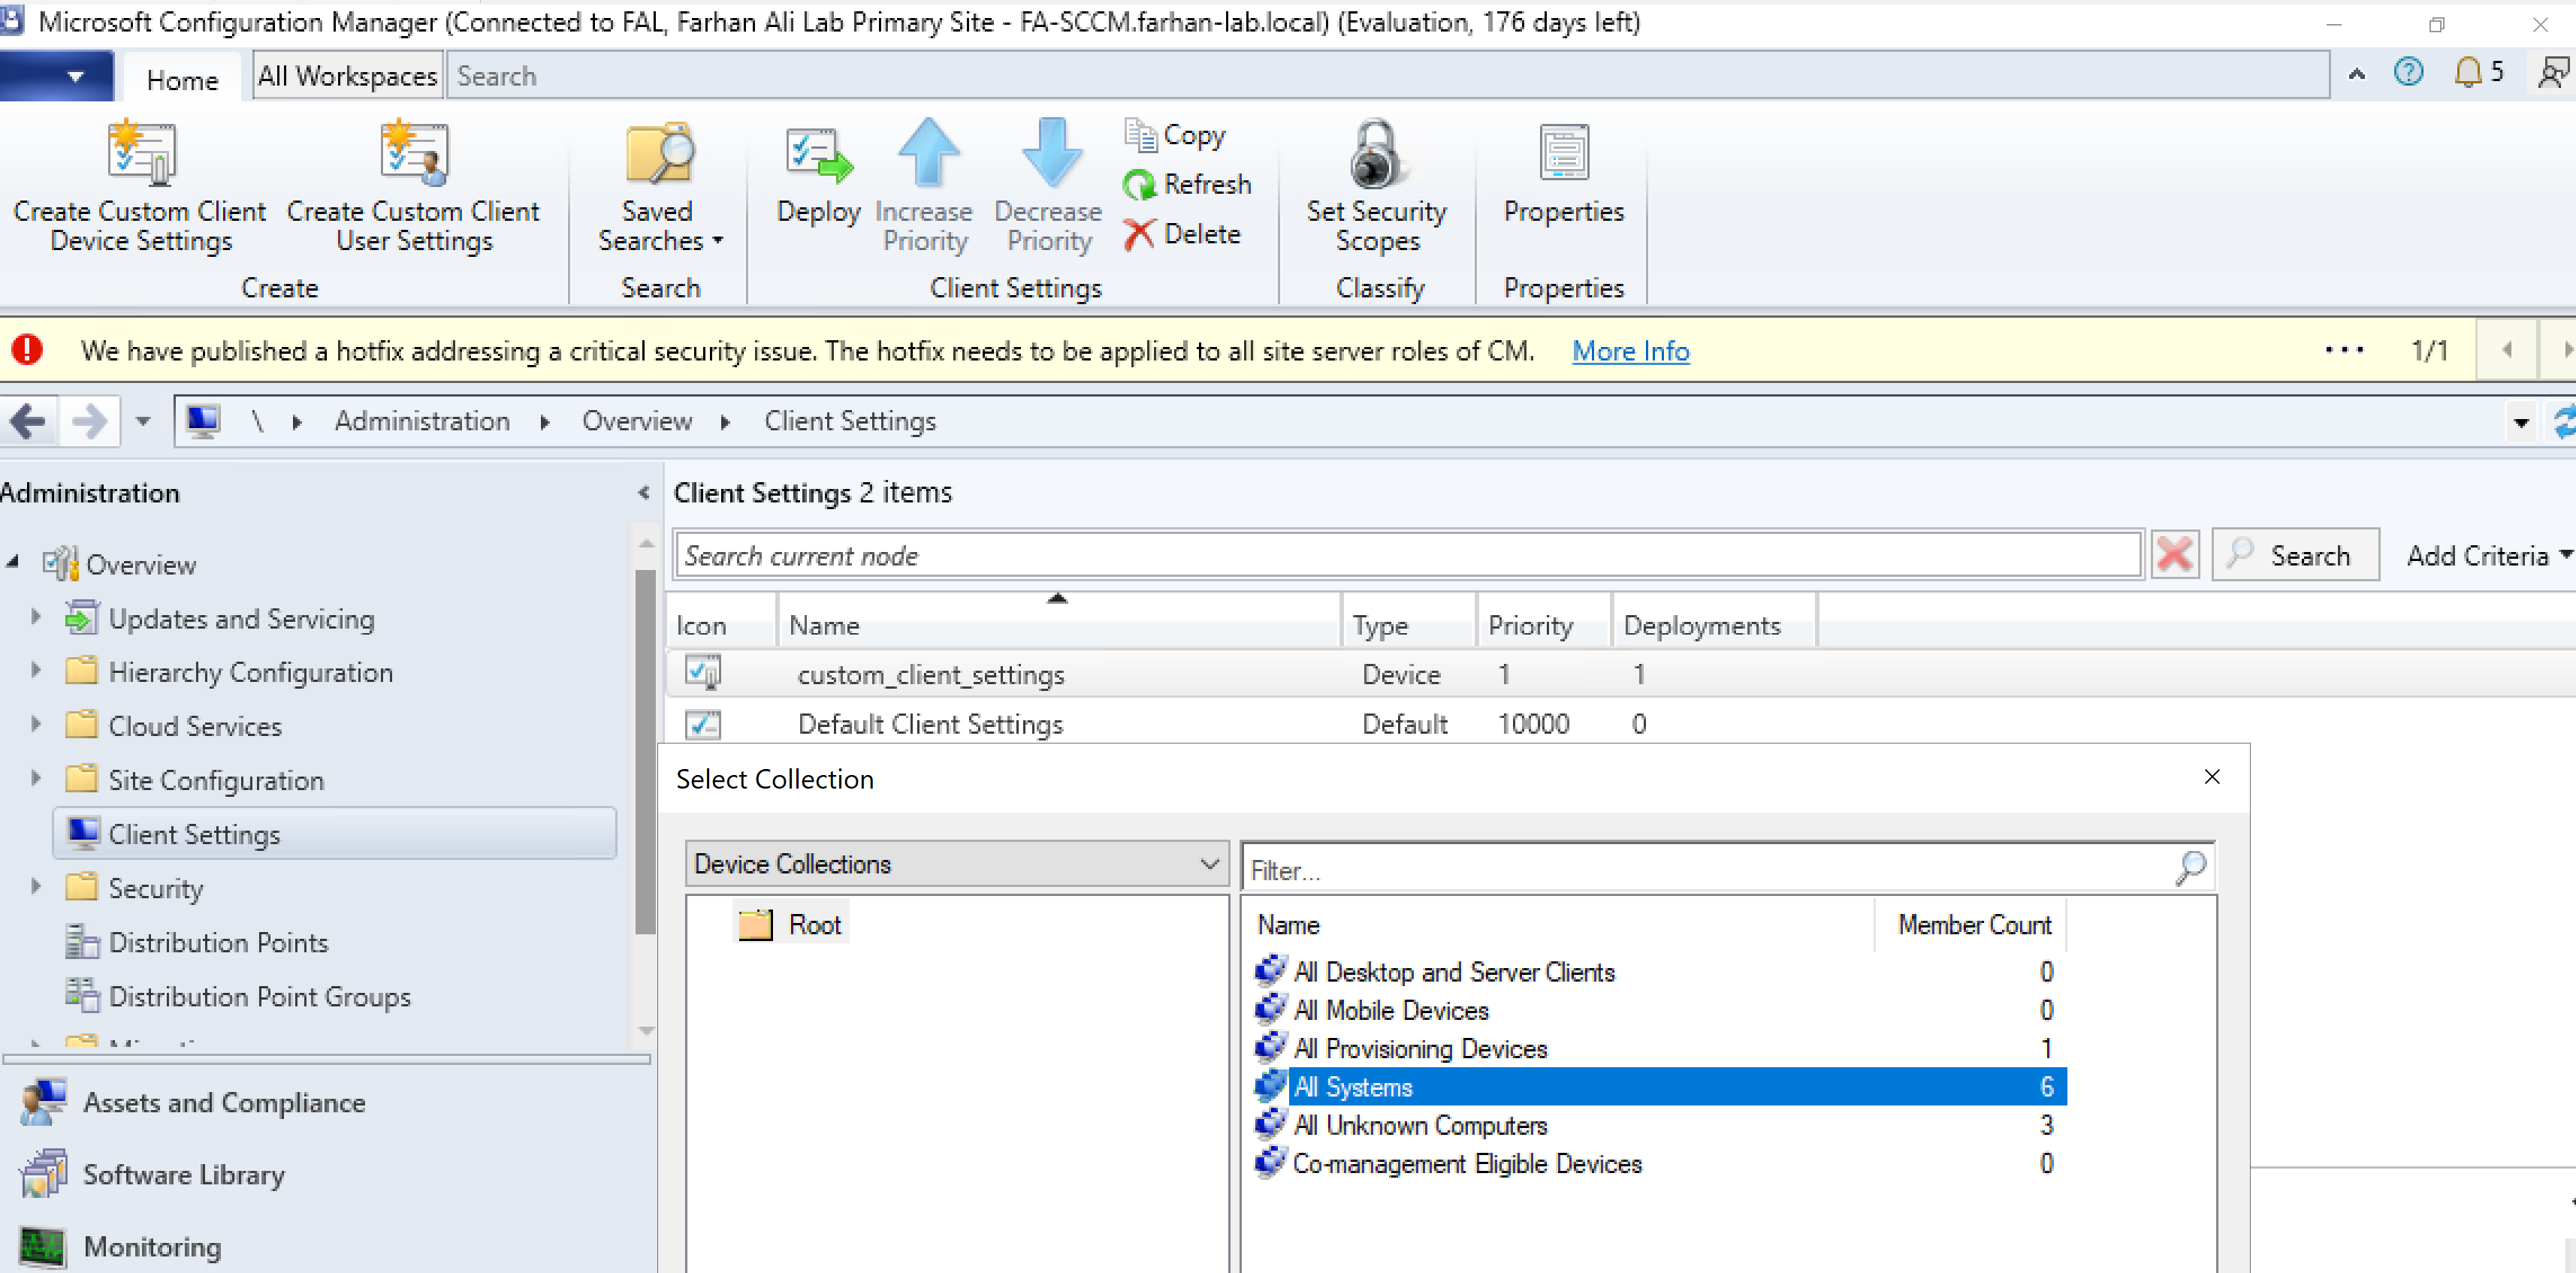Click Create Custom Client Device Settings icon
The height and width of the screenshot is (1273, 2576).
pos(141,155)
